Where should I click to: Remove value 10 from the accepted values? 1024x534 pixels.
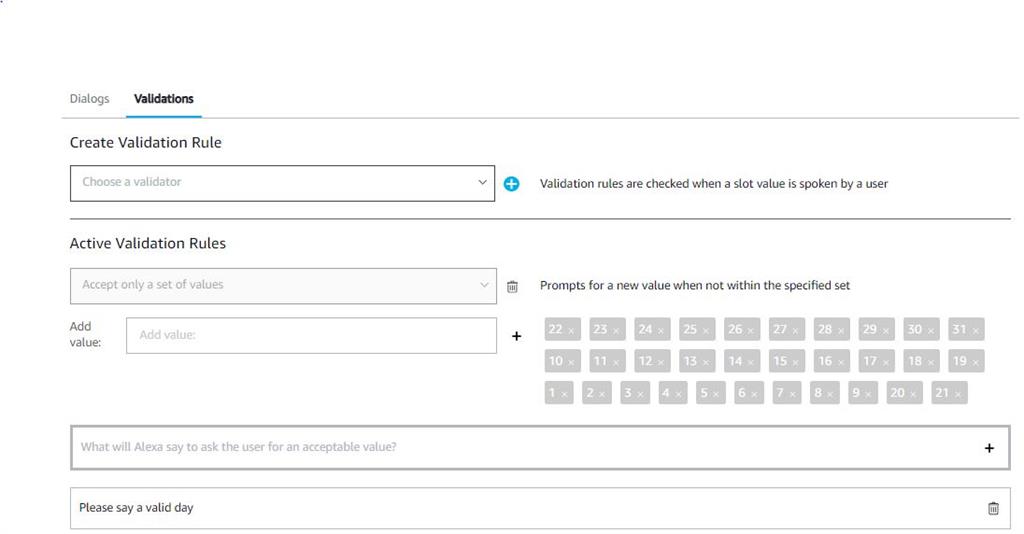572,362
